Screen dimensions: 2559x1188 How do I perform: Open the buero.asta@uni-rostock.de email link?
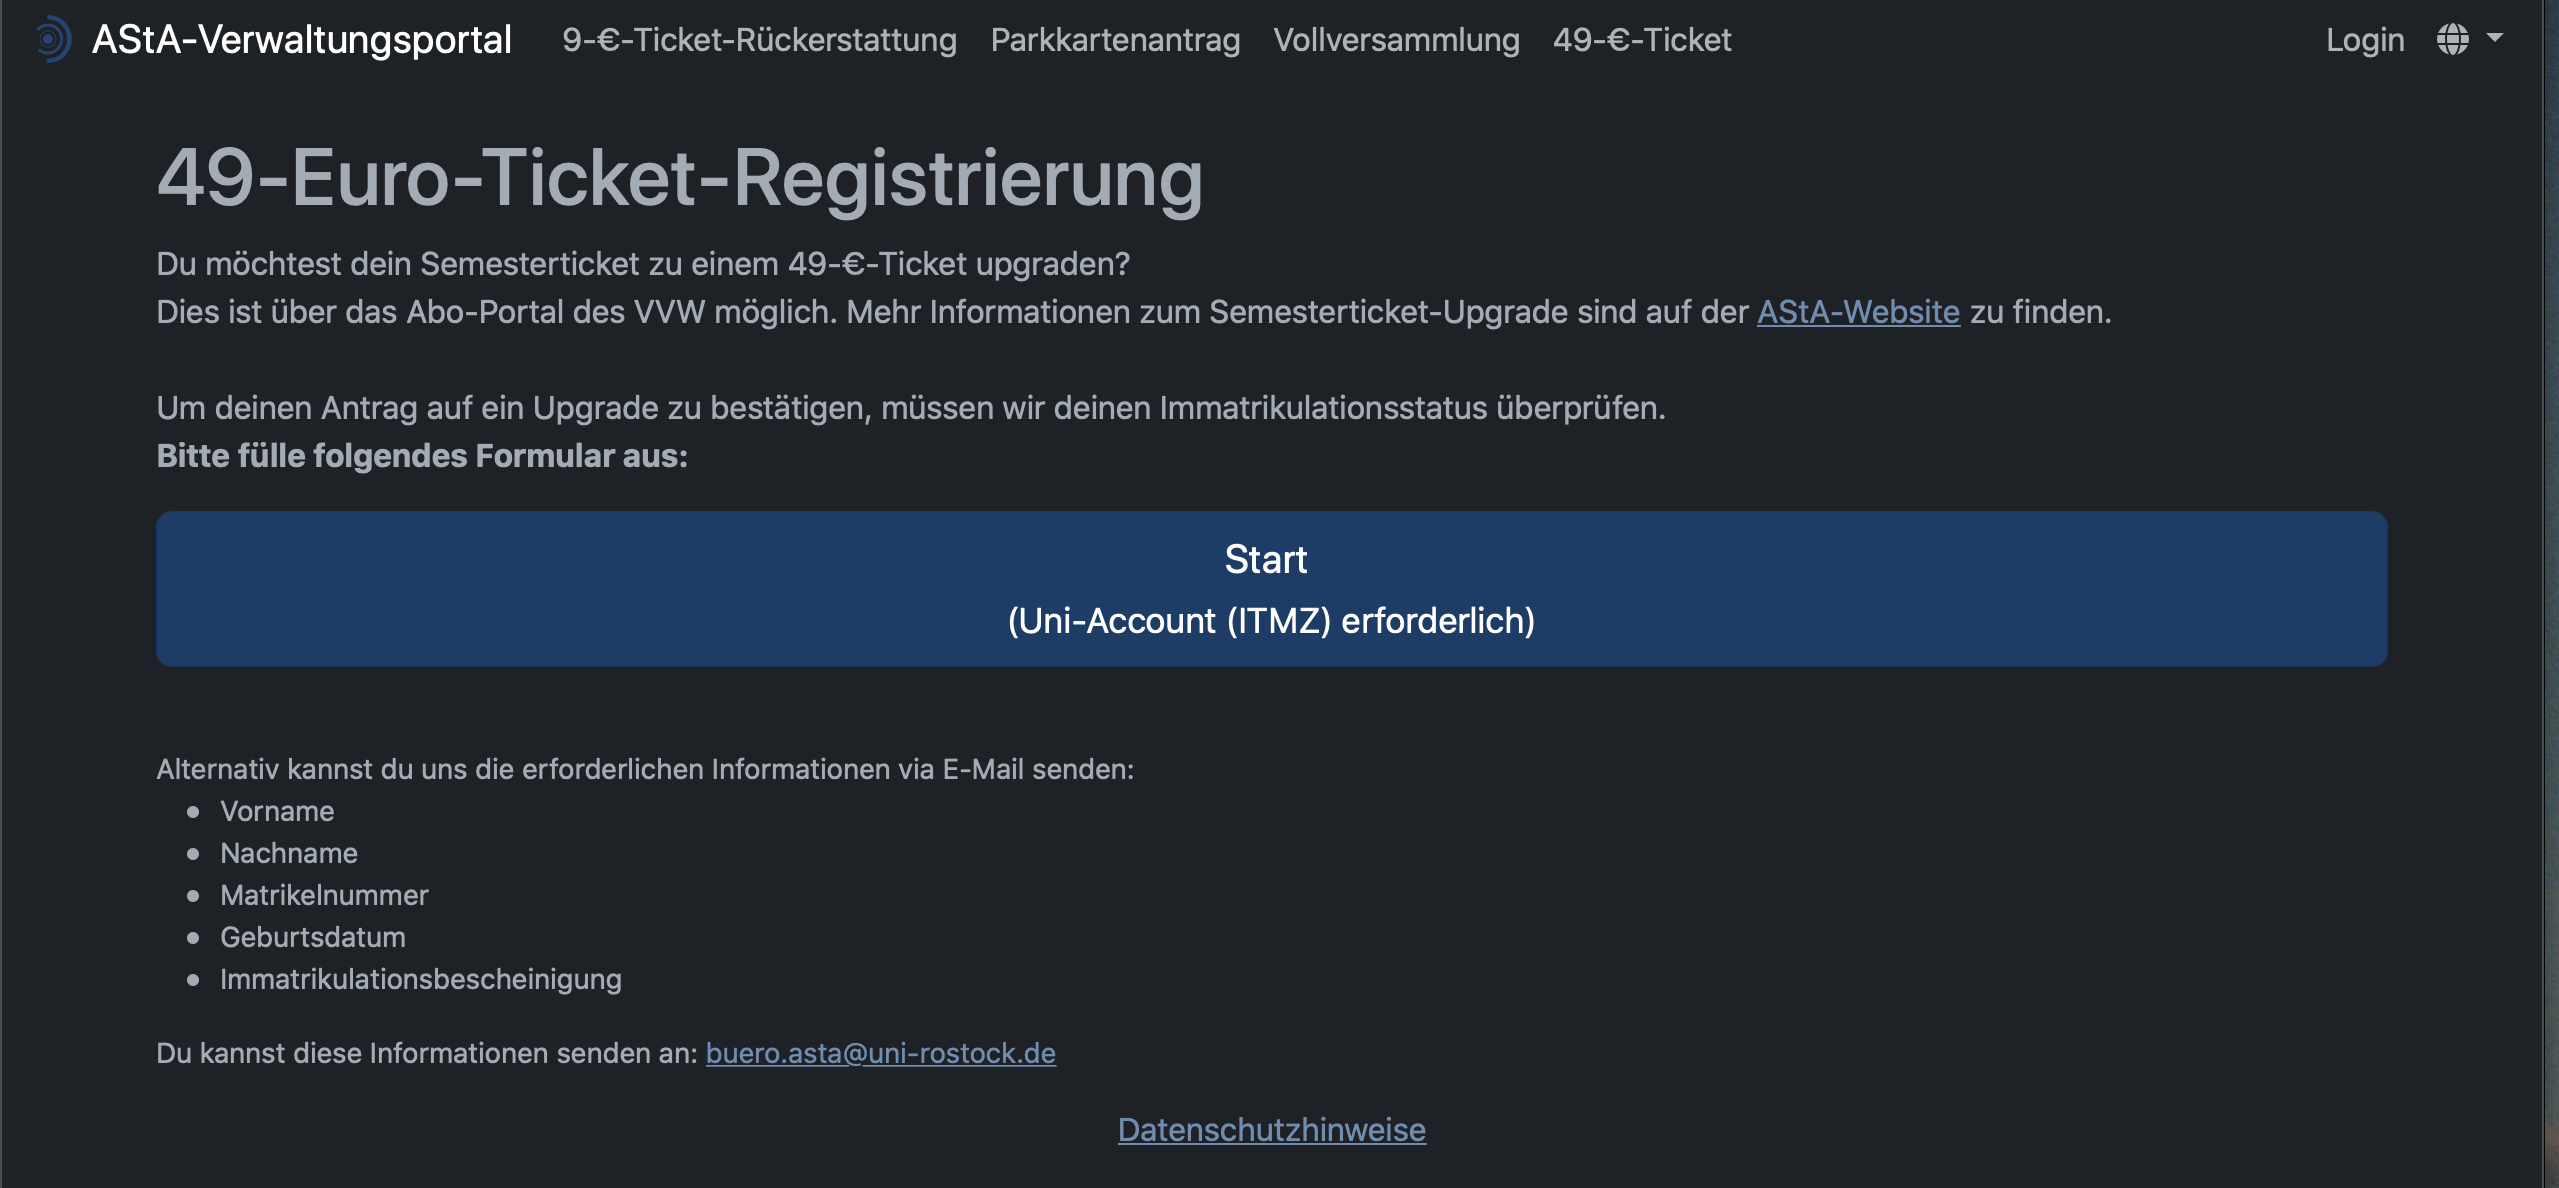tap(880, 1053)
